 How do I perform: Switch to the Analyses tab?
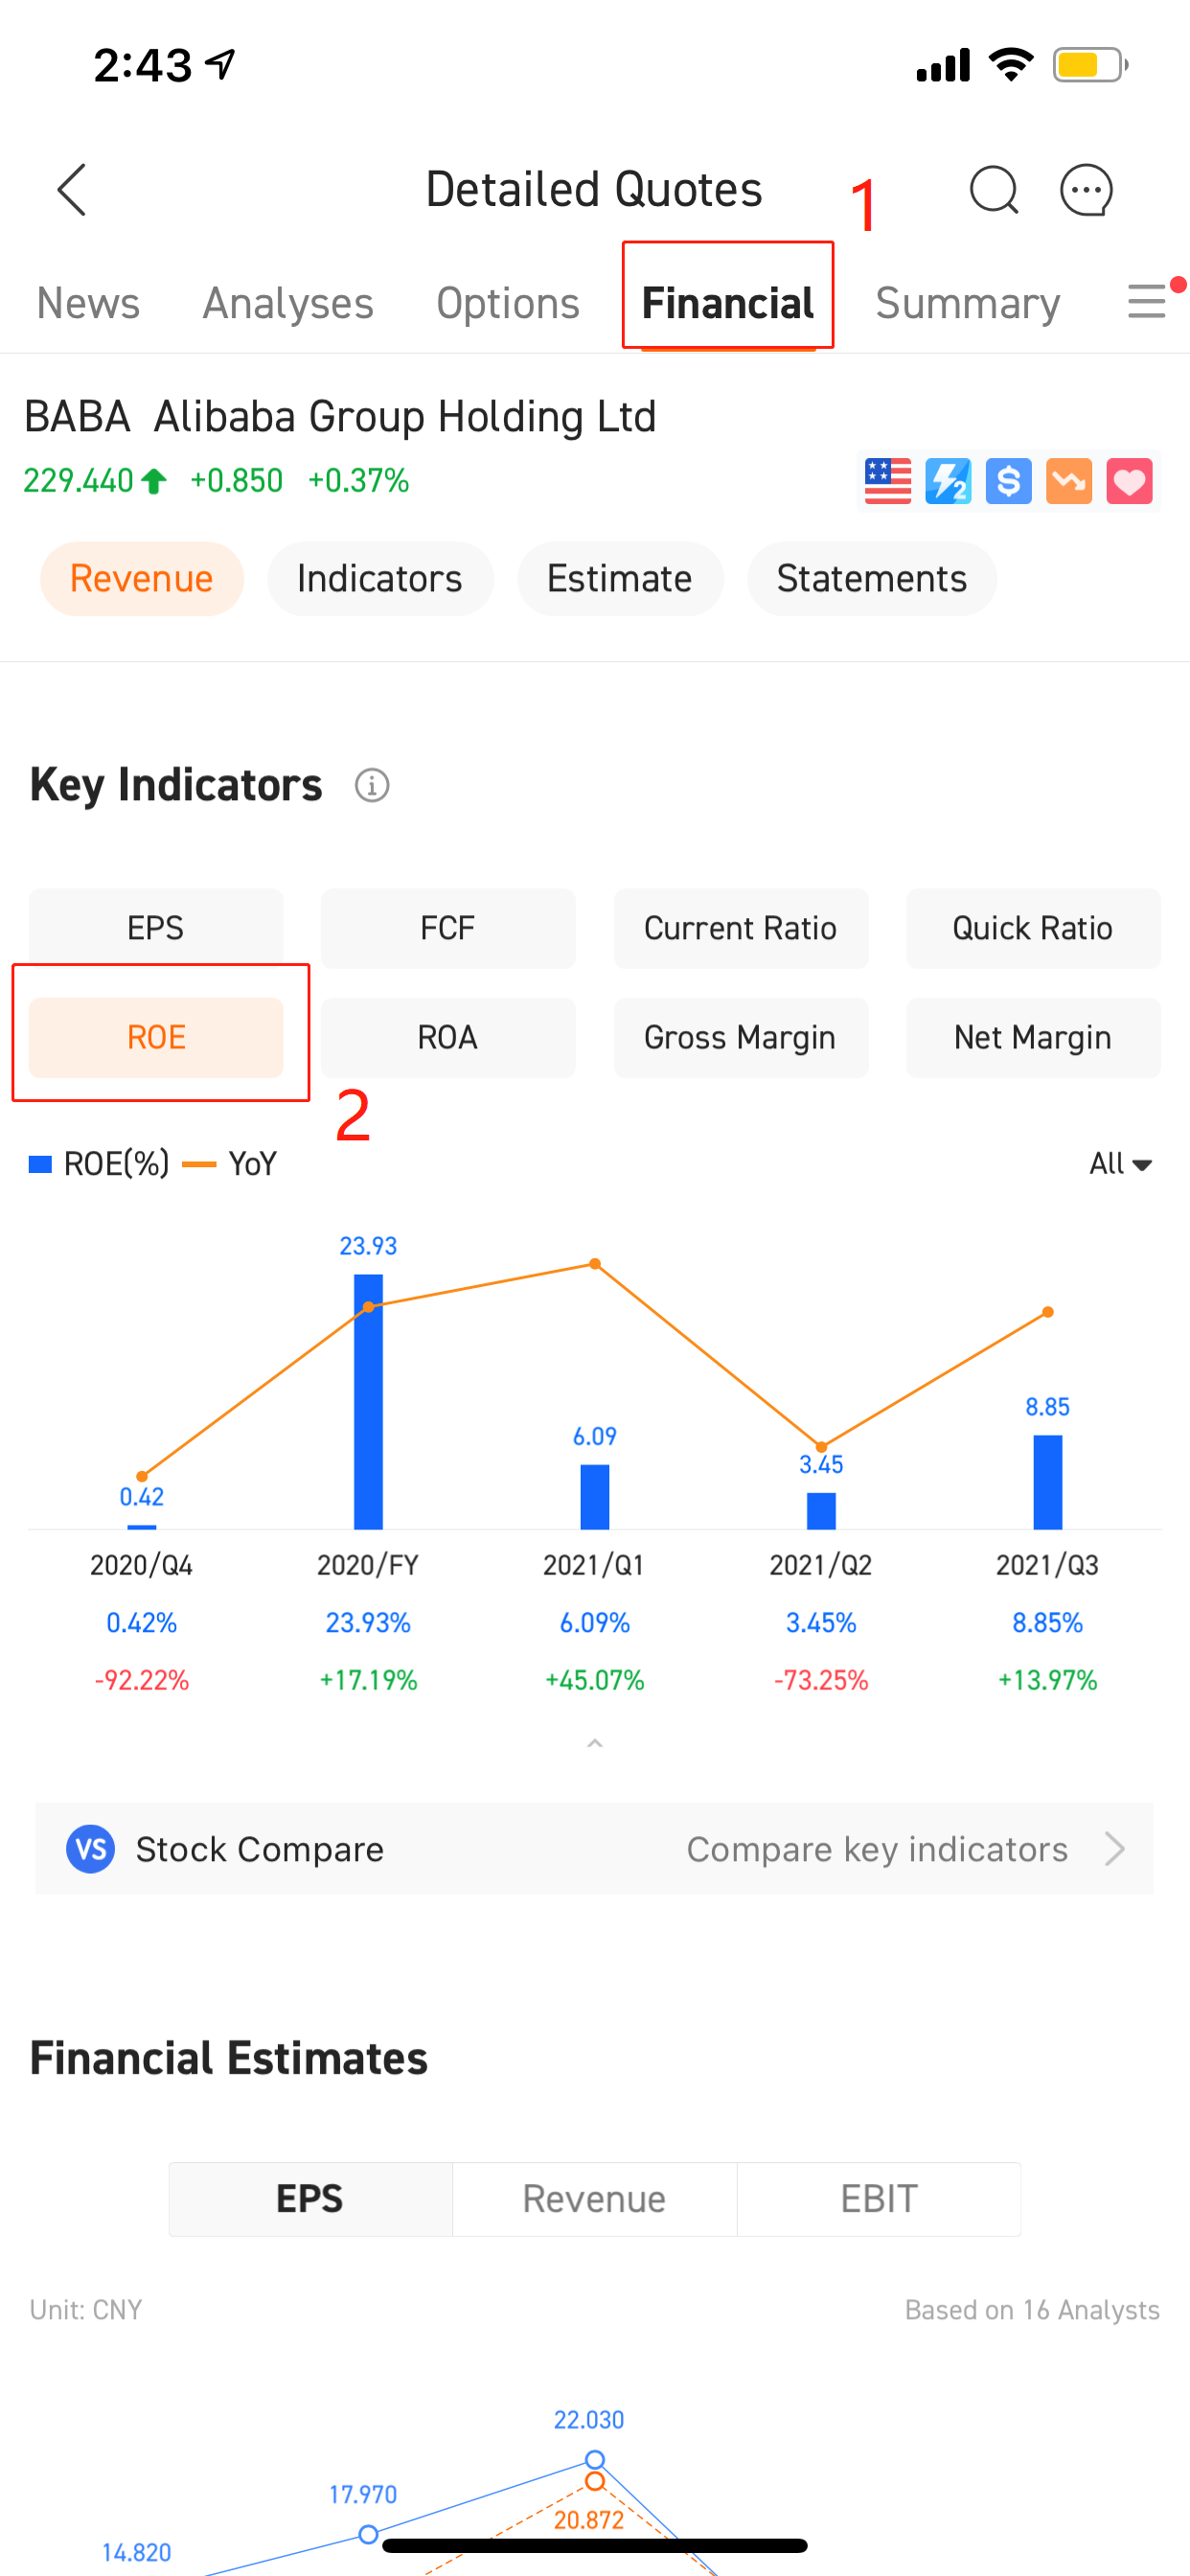[x=288, y=303]
